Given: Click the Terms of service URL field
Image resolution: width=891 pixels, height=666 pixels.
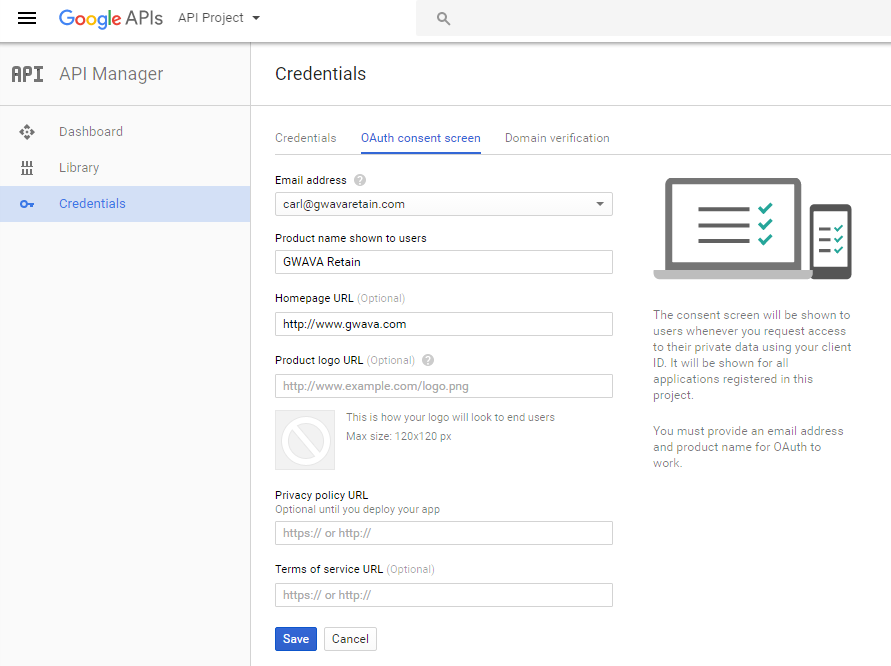Looking at the screenshot, I should pyautogui.click(x=443, y=595).
